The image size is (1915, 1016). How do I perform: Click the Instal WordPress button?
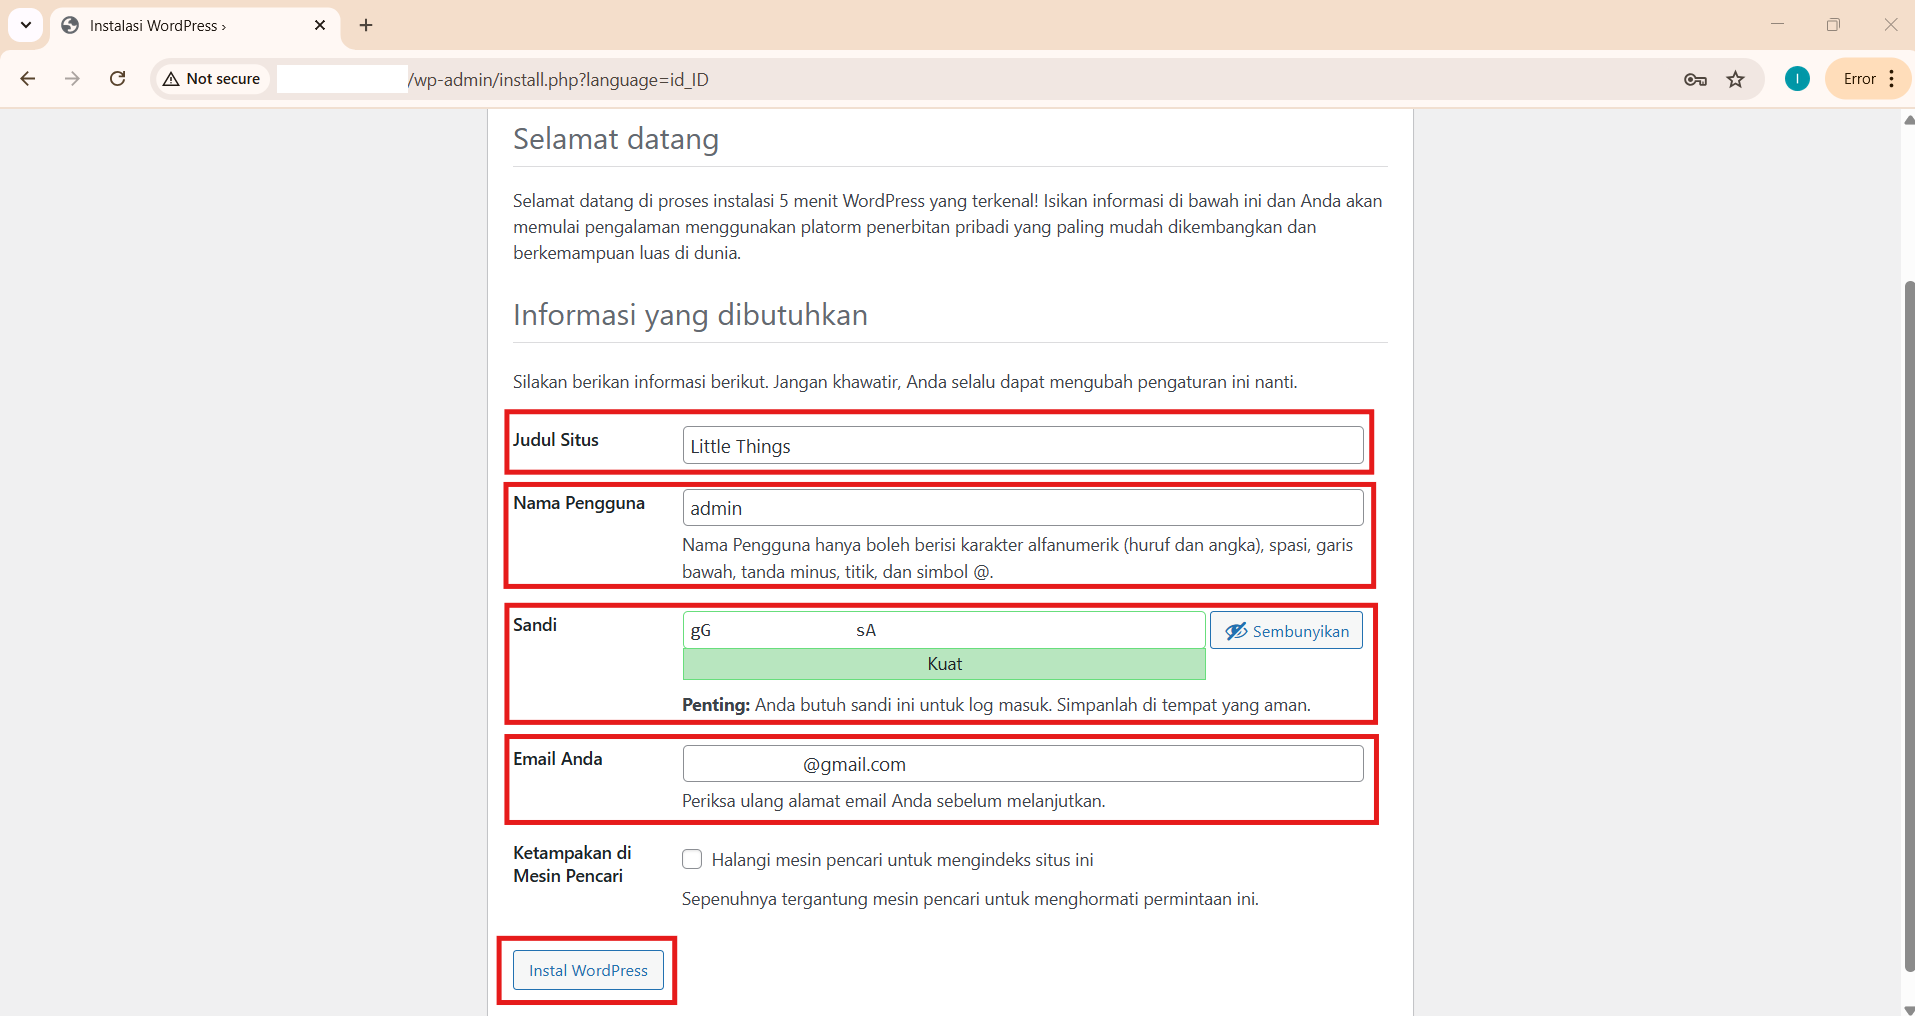tap(587, 969)
